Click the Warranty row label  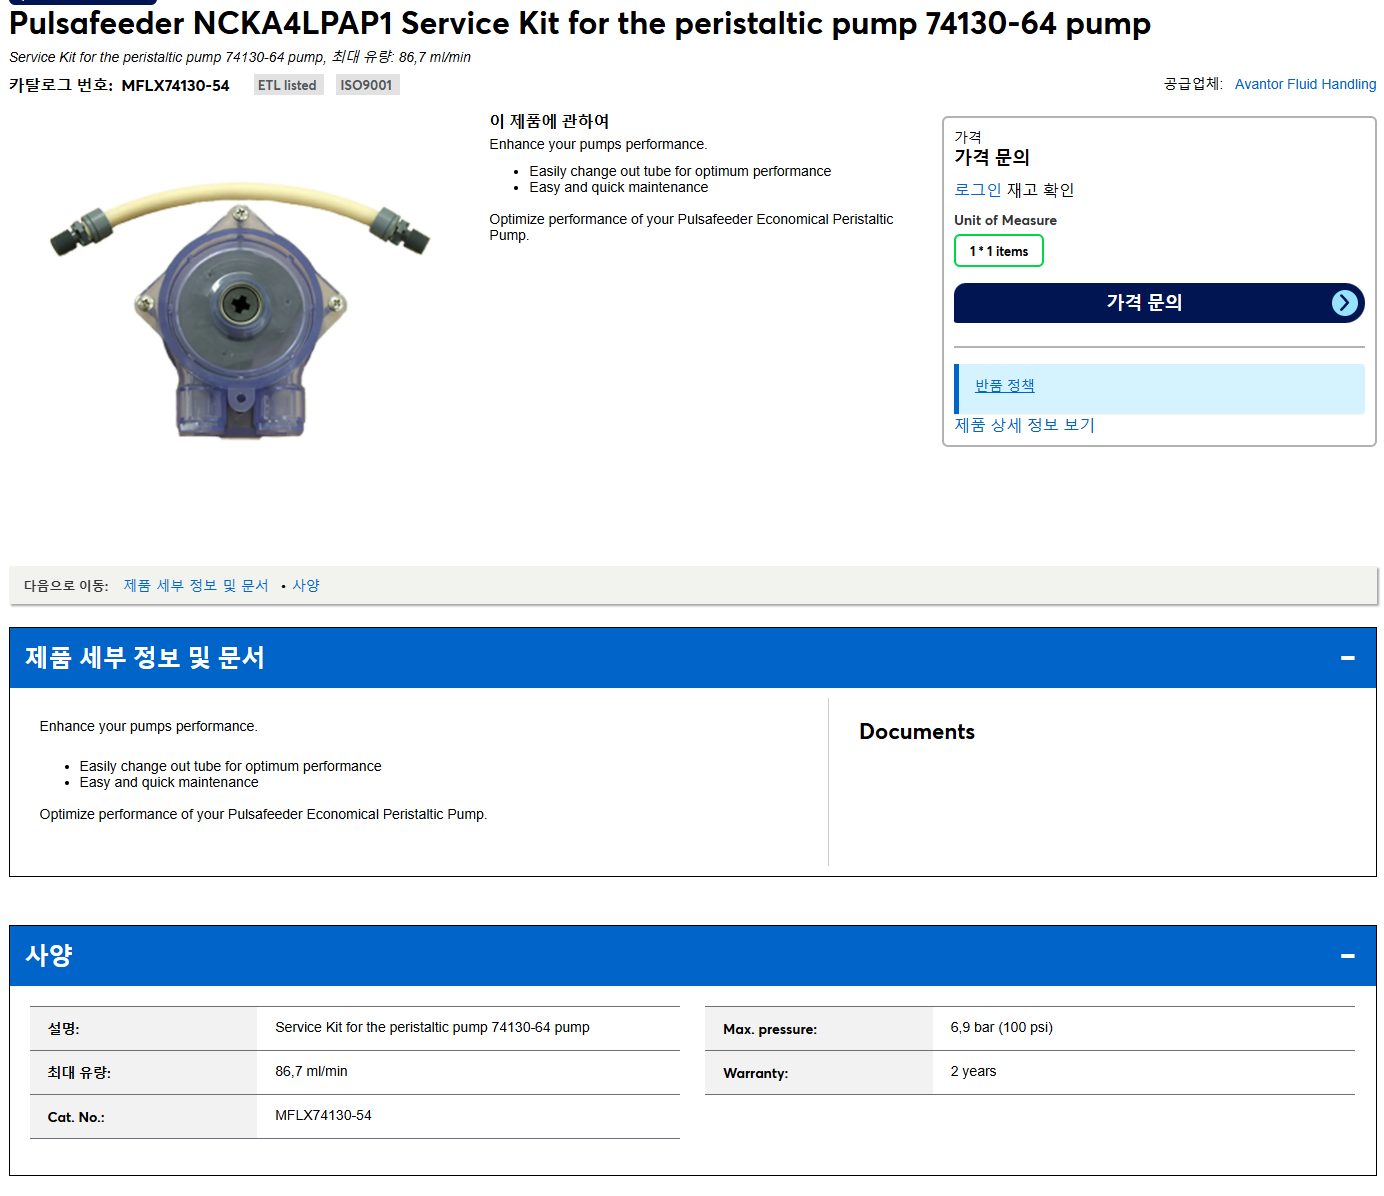[756, 1073]
